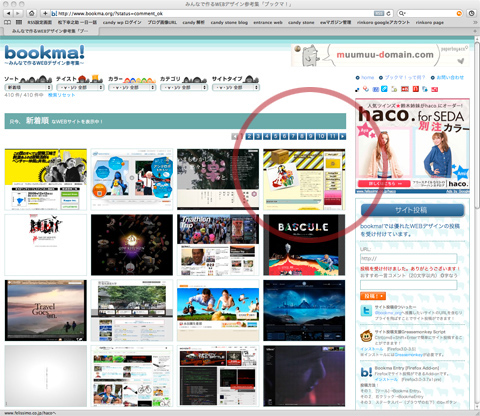Click the ブックマ!って何? link
480x416 pixels.
pyautogui.click(x=405, y=77)
